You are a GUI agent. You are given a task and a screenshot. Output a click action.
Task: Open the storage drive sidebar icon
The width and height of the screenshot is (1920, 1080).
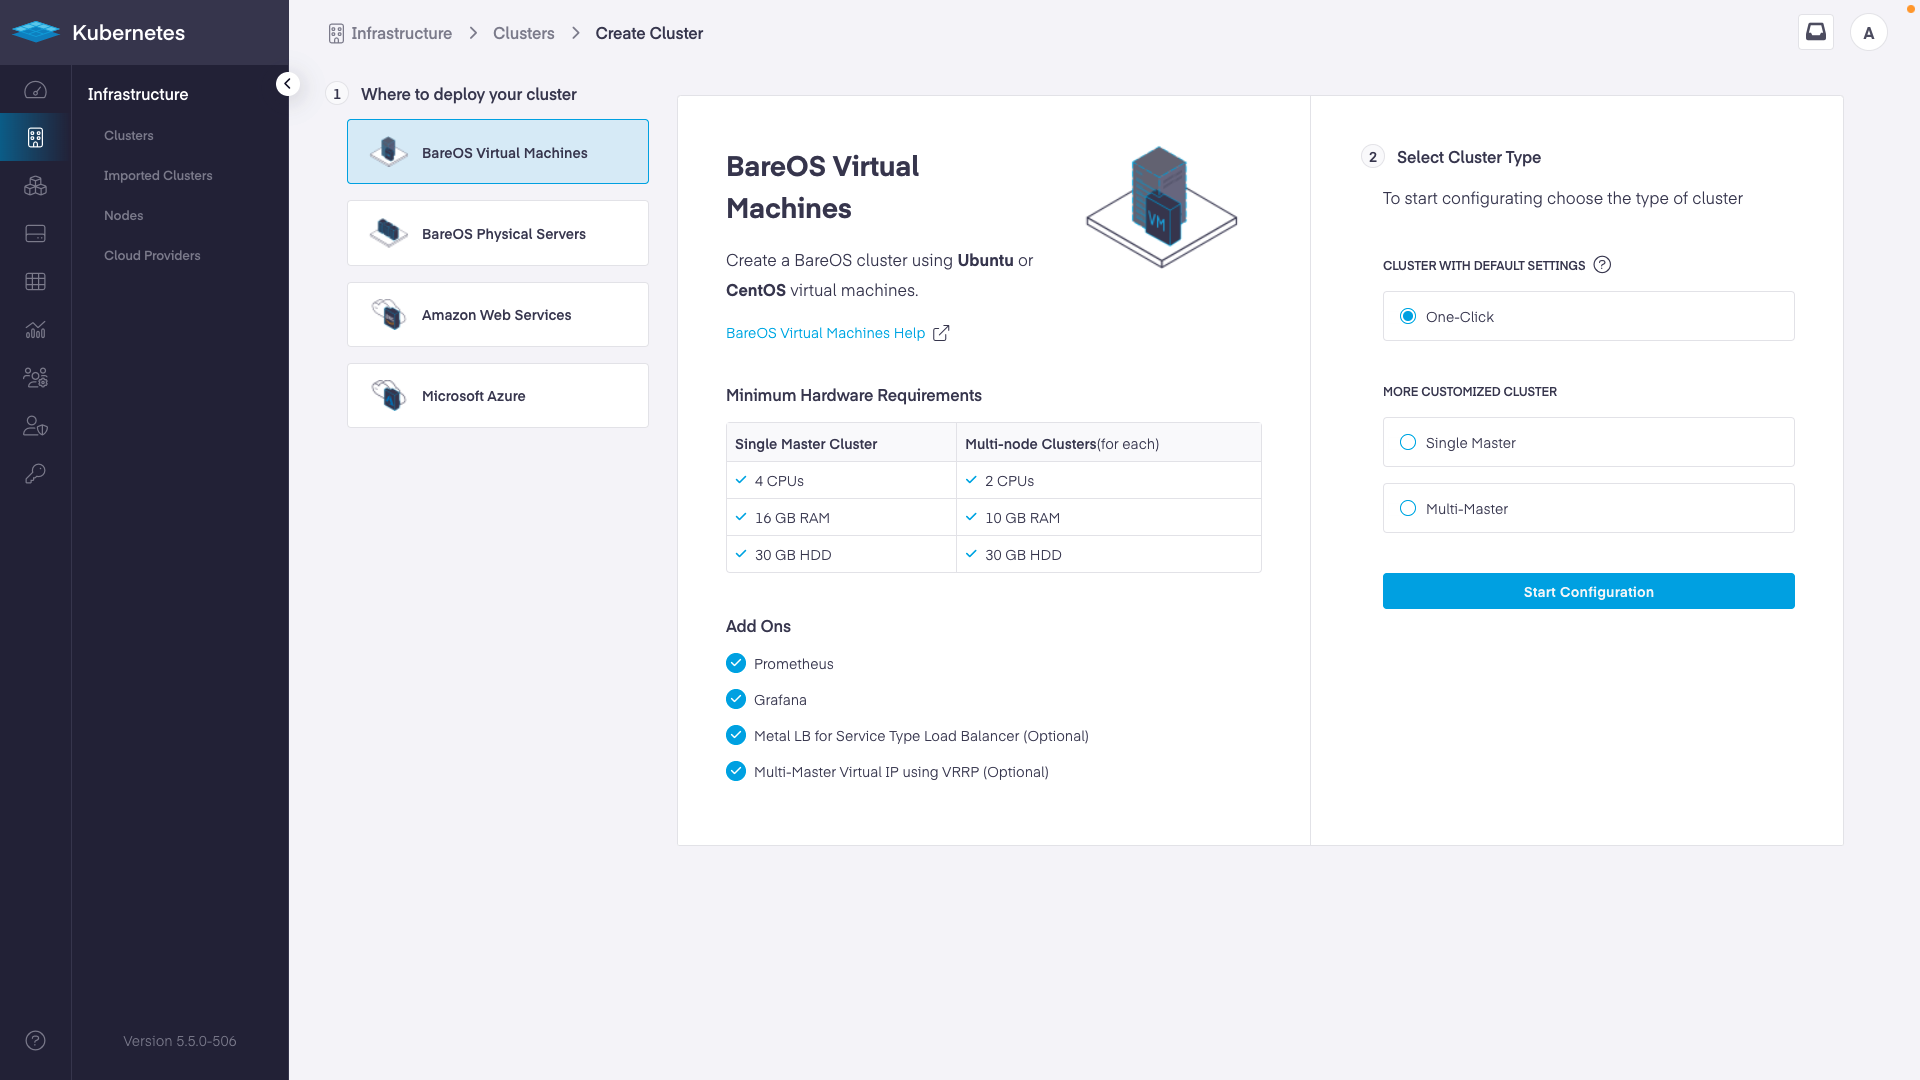35,234
